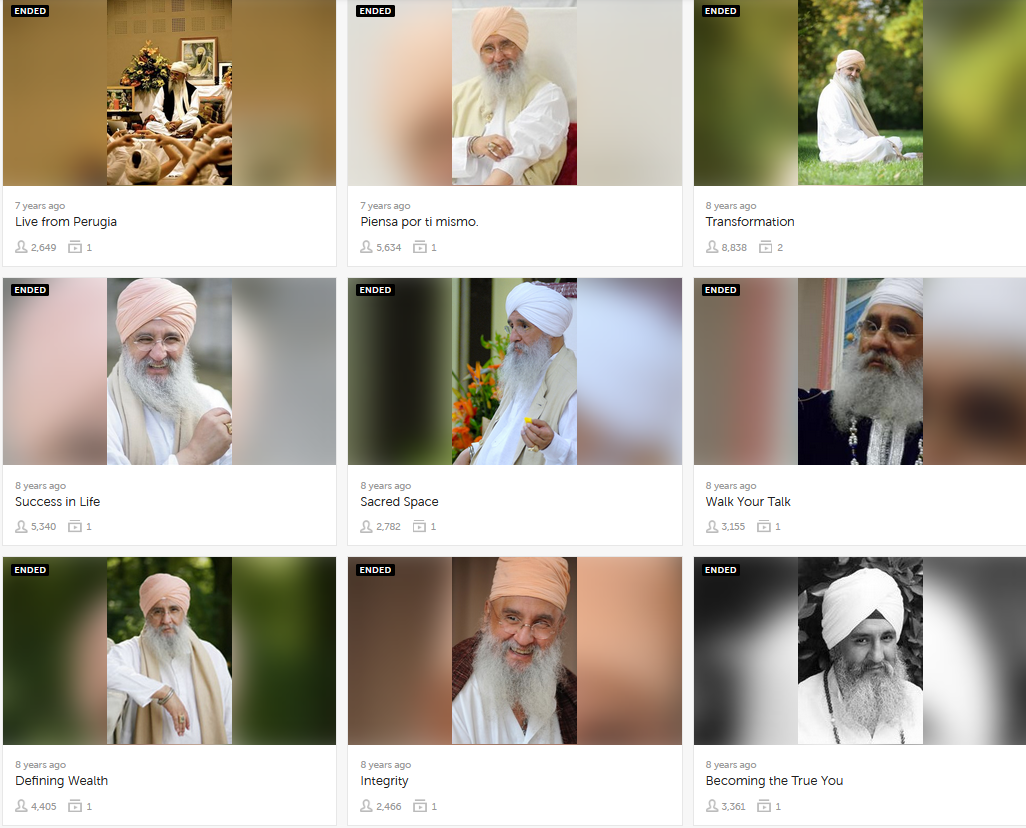Select the Integrity thumbnail image
Image resolution: width=1026 pixels, height=828 pixels.
(514, 651)
